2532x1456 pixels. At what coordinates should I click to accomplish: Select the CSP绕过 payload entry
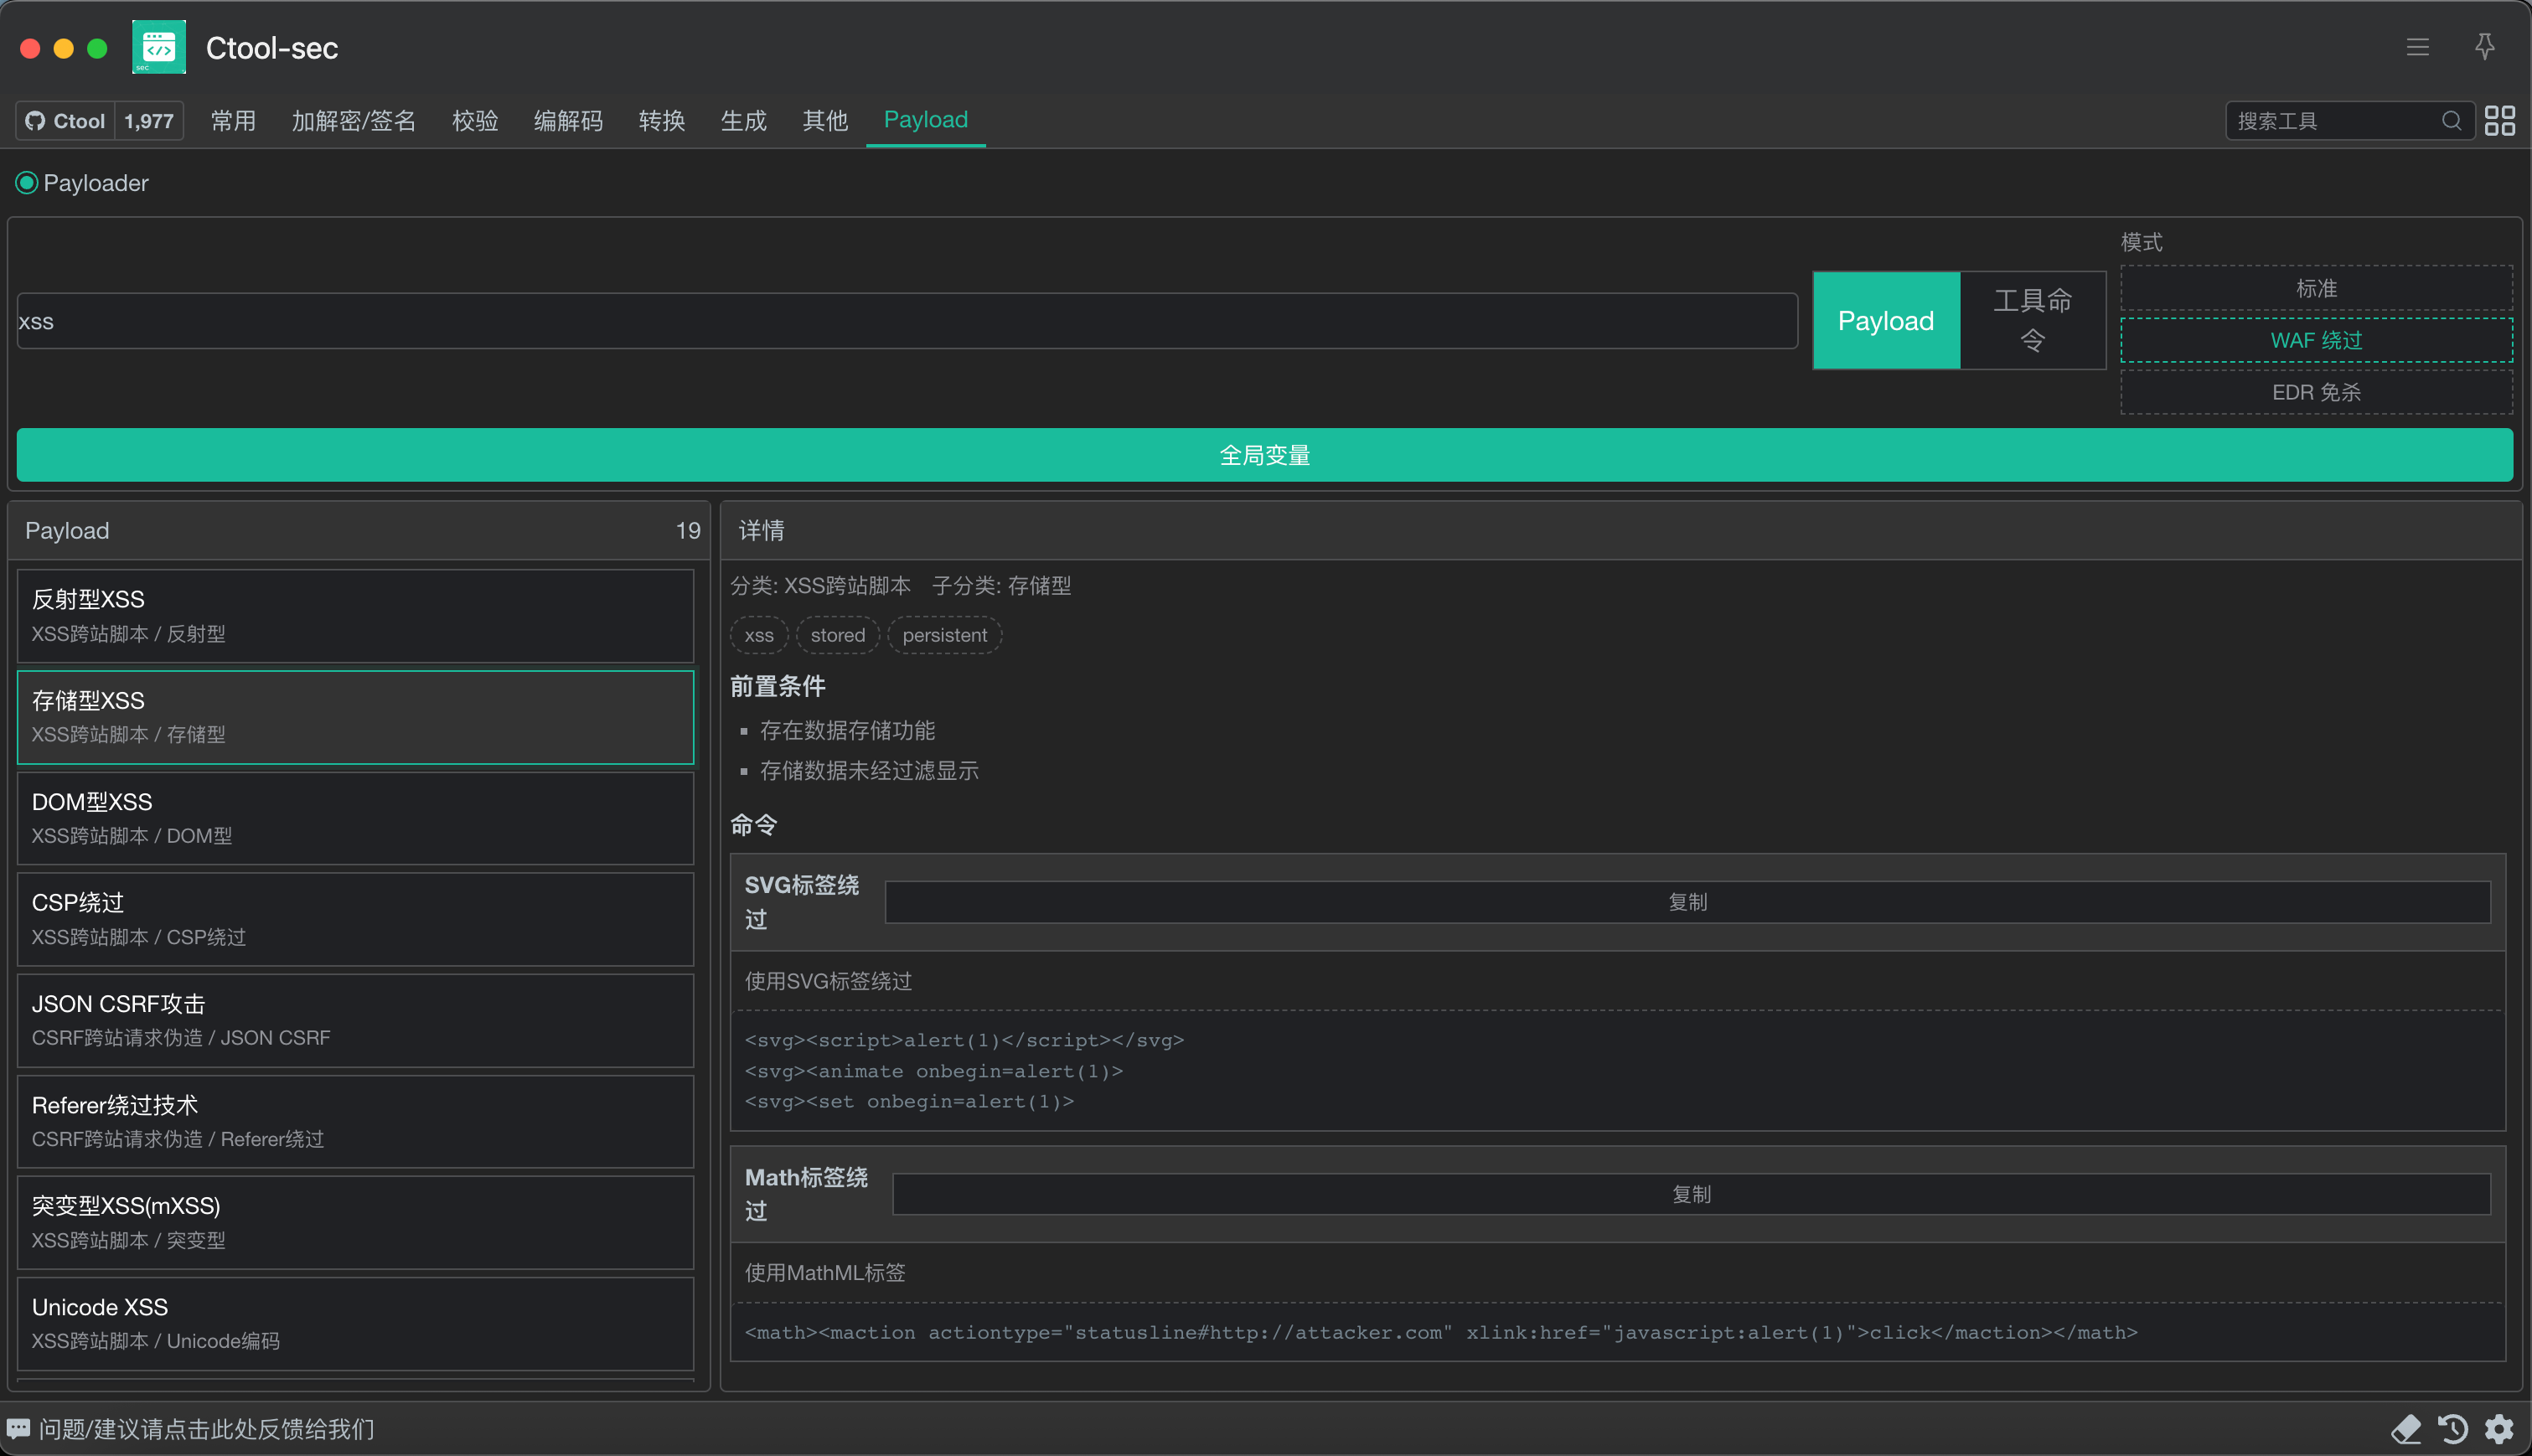[355, 919]
